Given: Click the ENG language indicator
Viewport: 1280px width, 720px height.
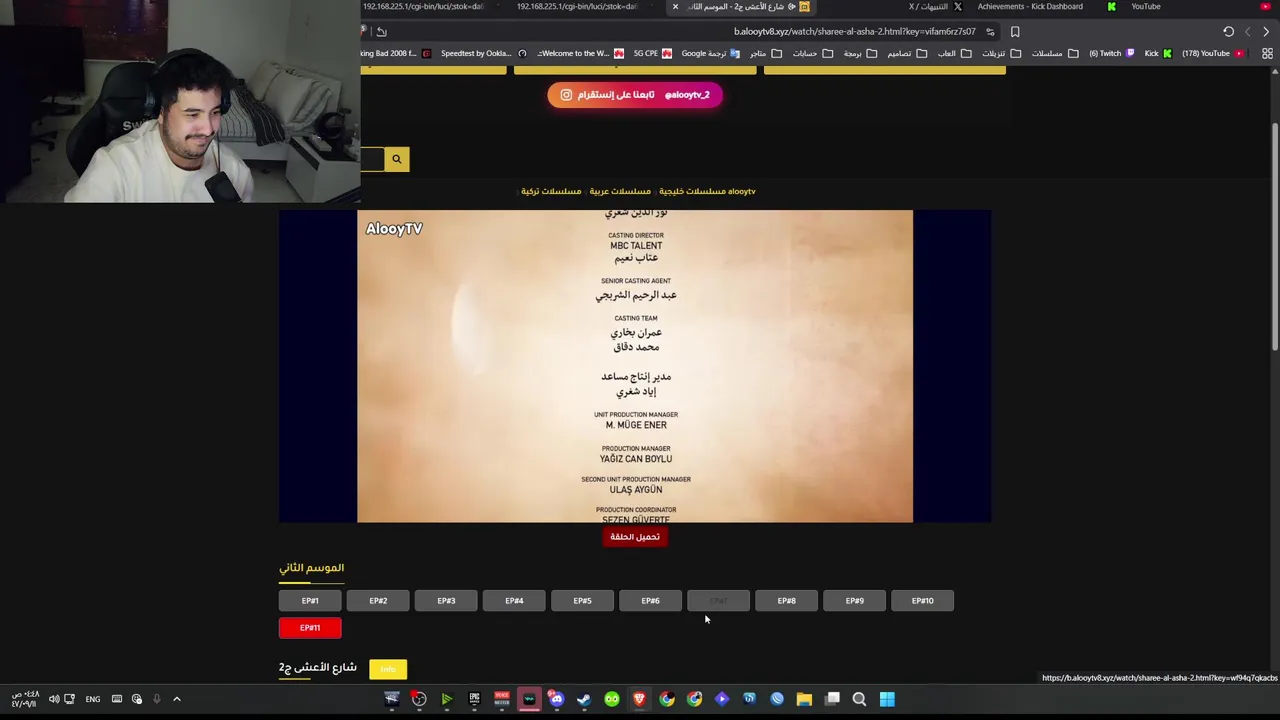Looking at the screenshot, I should pos(93,699).
